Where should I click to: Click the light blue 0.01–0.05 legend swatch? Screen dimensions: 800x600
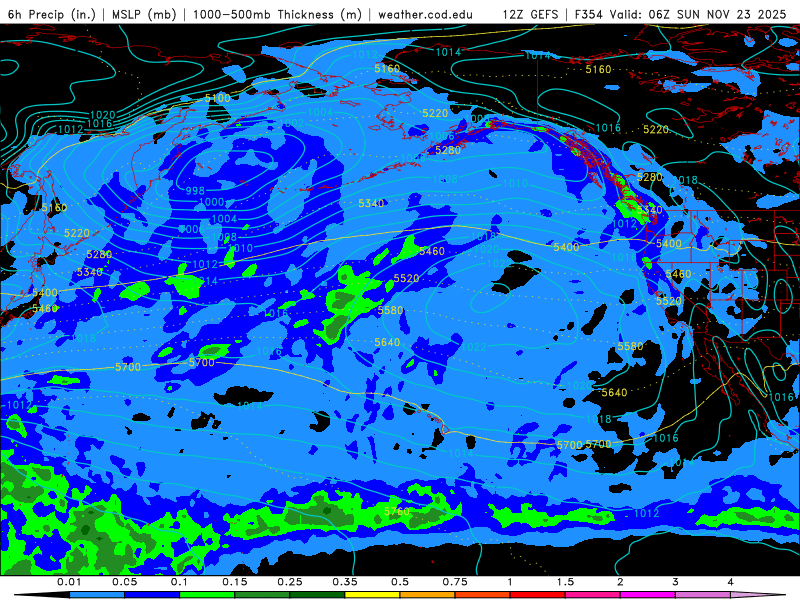coord(97,595)
